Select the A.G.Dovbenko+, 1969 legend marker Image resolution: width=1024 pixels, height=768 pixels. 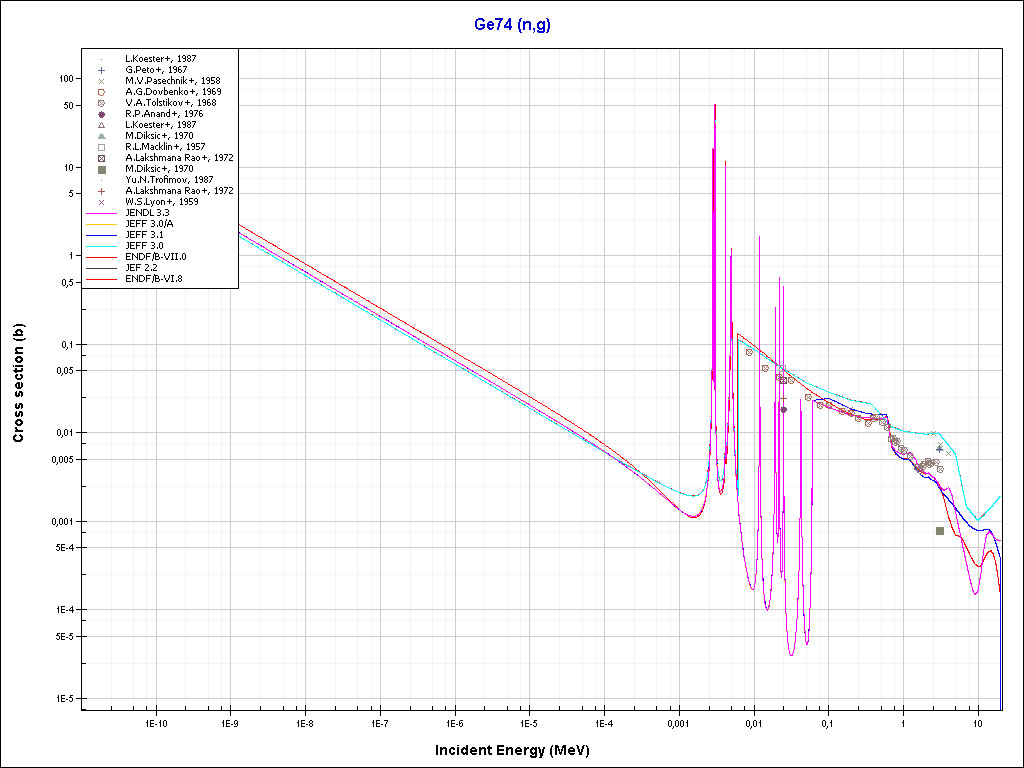coord(102,92)
